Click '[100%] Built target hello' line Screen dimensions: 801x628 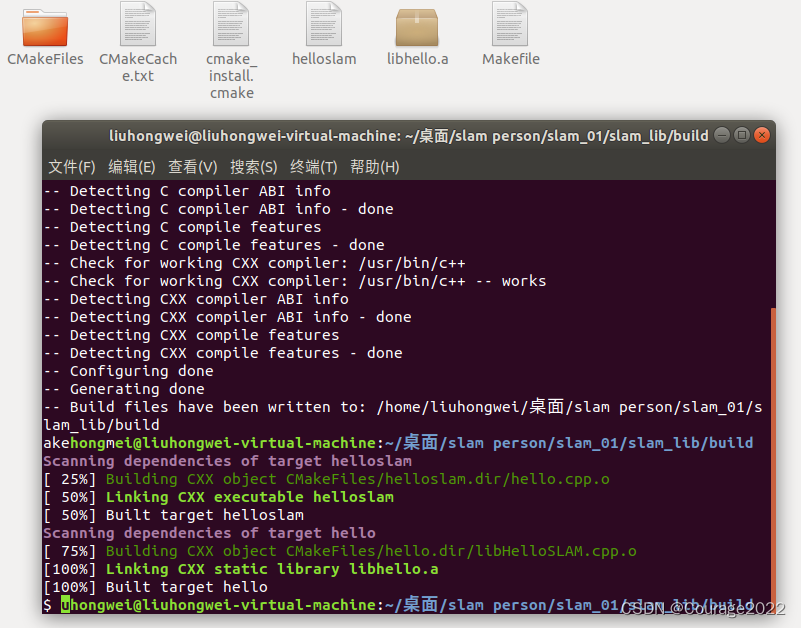coord(155,587)
